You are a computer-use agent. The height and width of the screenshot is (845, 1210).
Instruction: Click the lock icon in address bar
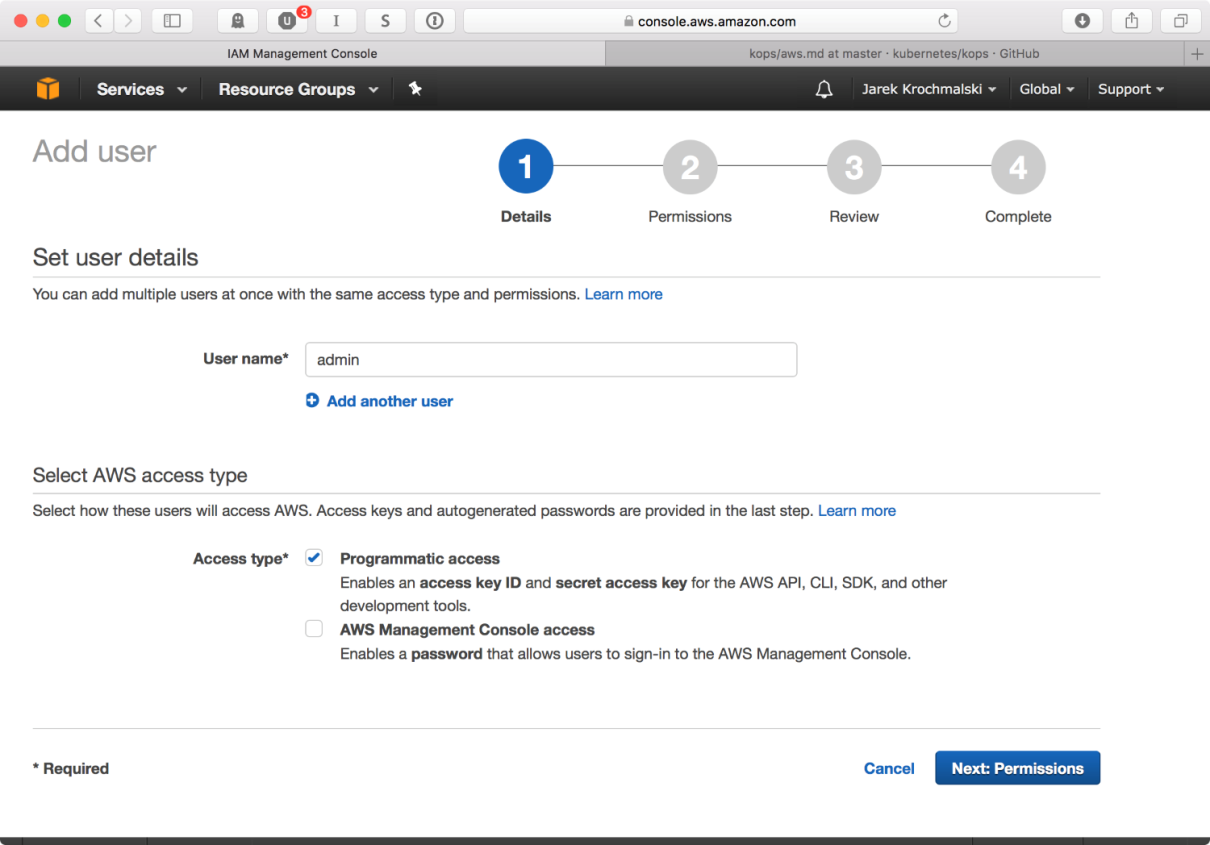628,21
